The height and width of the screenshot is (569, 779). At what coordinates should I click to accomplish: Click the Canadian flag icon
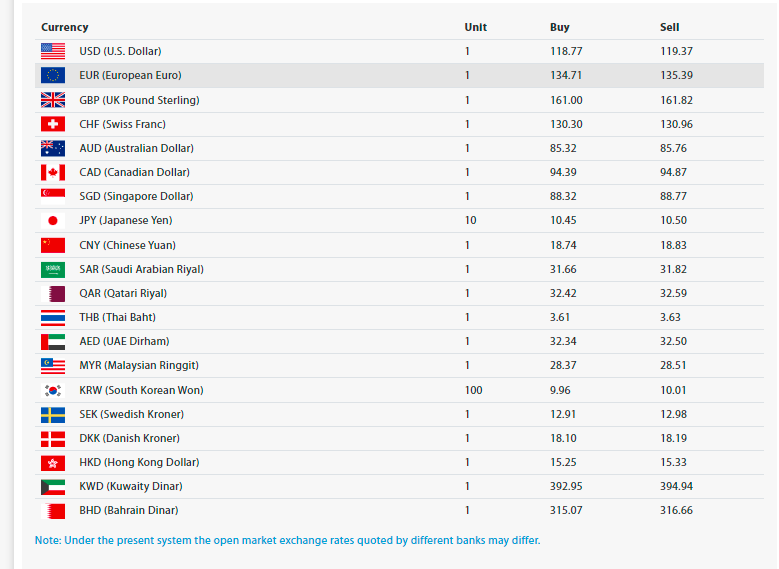53,172
